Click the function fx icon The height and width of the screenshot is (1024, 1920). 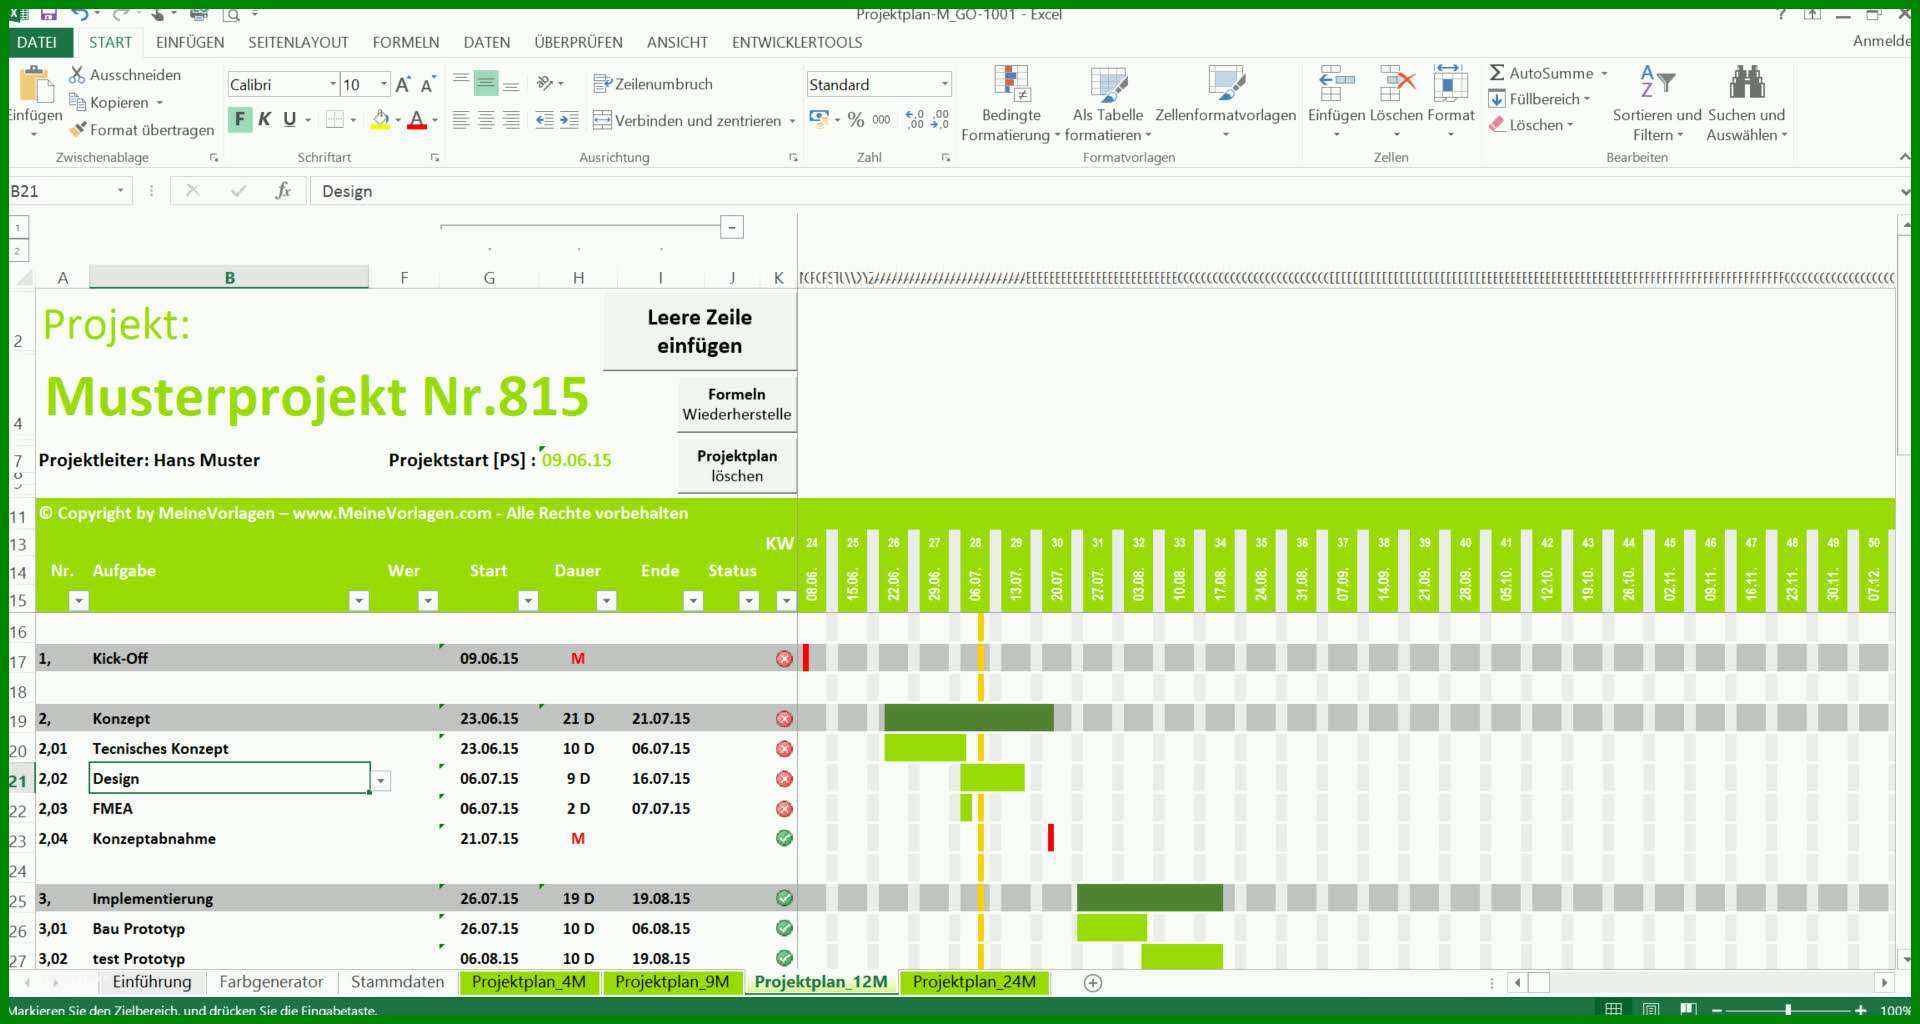click(283, 191)
